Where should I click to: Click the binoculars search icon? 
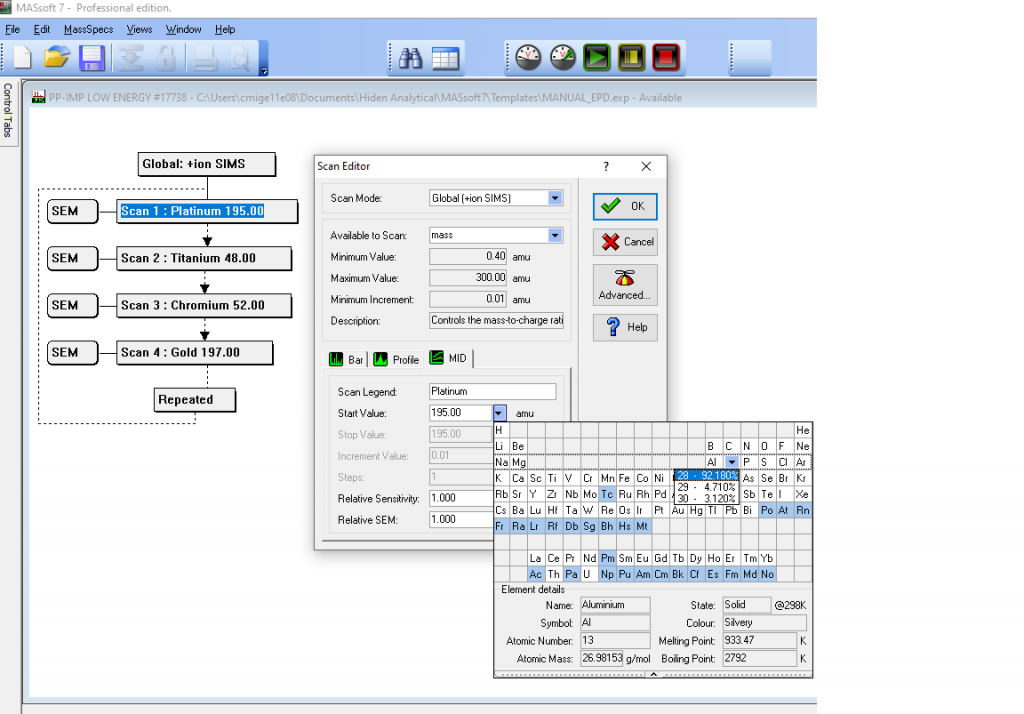(410, 58)
